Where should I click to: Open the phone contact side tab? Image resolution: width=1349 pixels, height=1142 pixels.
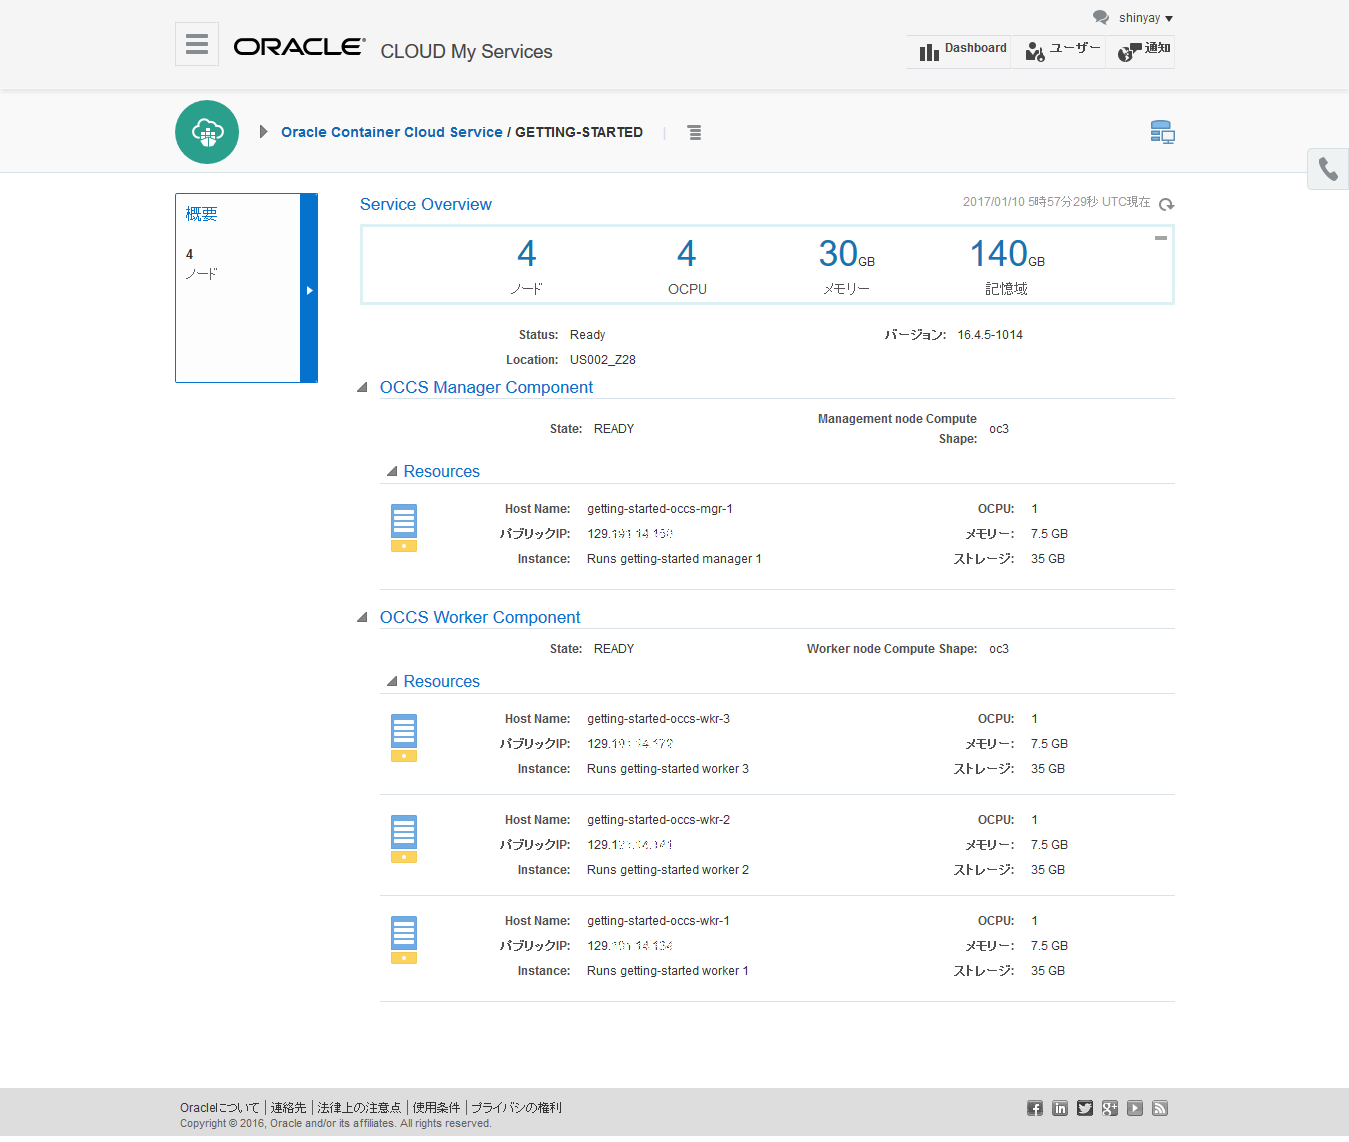coord(1328,169)
